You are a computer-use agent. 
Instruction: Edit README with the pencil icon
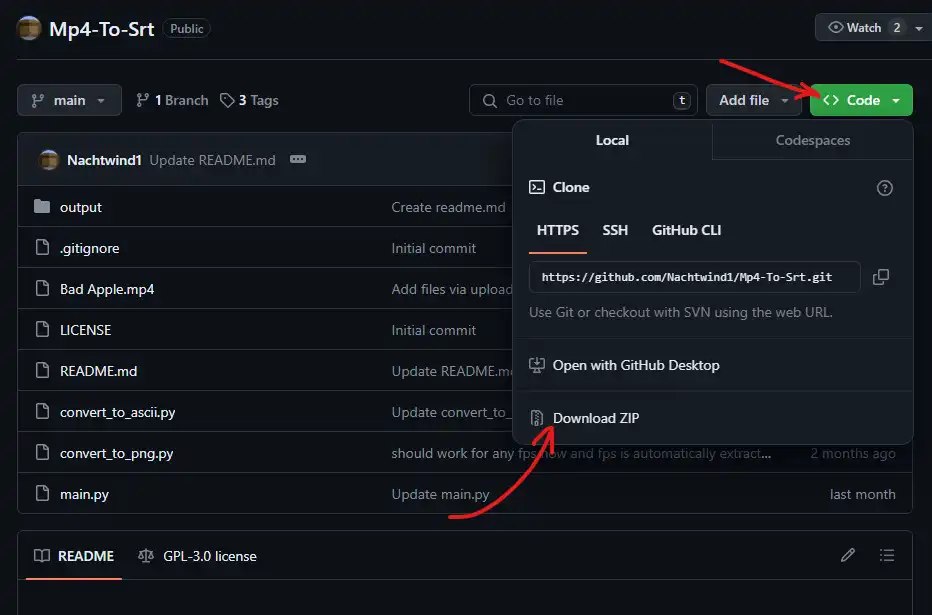pos(848,555)
